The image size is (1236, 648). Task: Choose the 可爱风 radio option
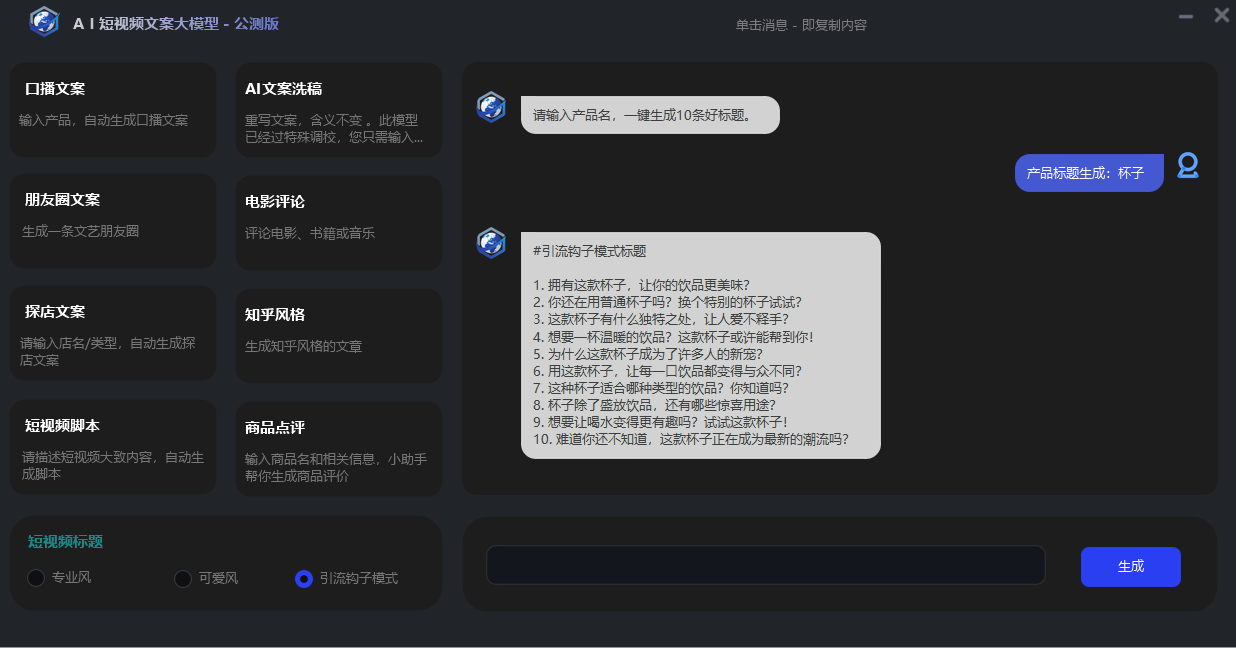(183, 578)
